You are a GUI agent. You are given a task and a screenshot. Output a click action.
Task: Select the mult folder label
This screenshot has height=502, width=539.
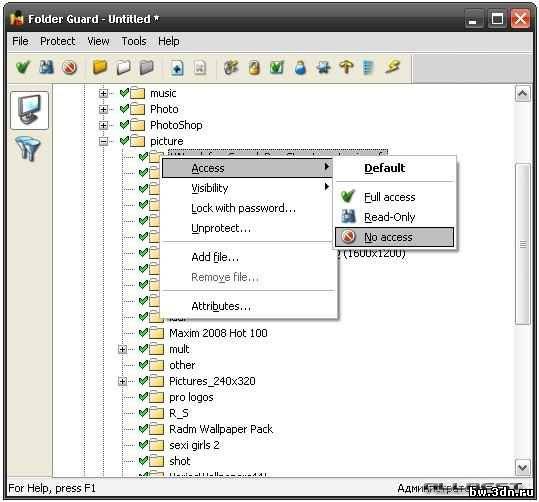coord(179,349)
